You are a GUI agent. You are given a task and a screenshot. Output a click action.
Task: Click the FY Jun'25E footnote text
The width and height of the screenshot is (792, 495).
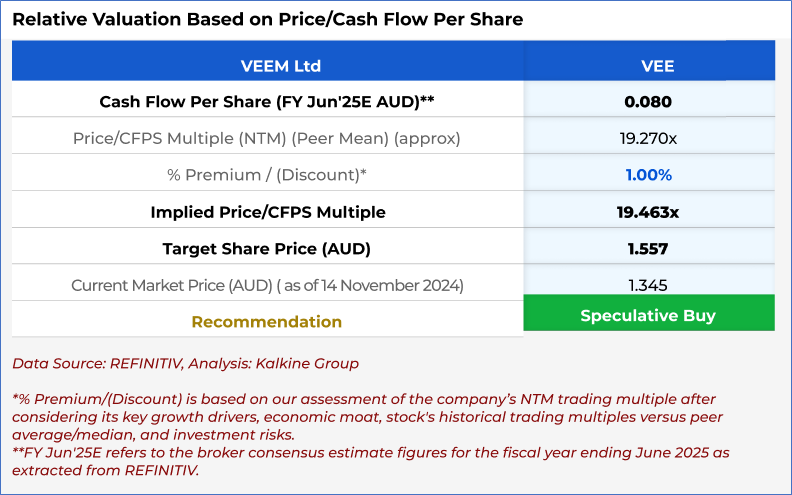[x=370, y=461]
